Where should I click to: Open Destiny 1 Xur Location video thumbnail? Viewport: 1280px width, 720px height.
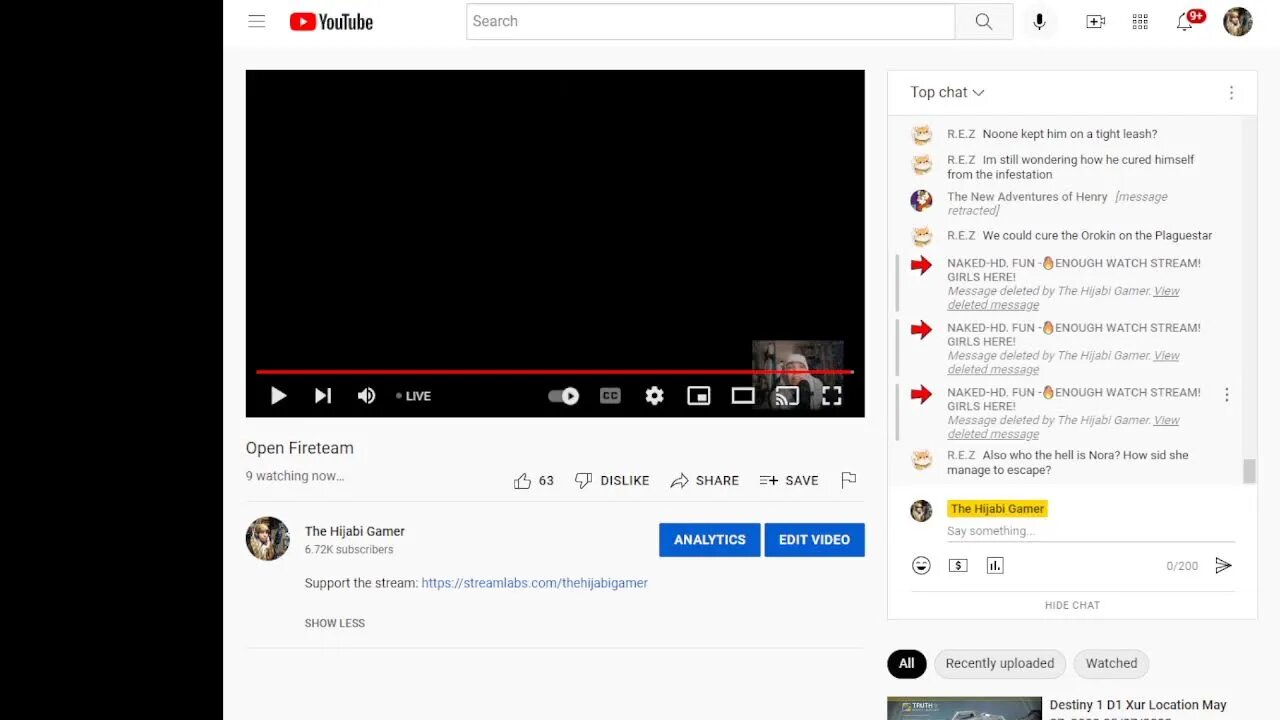[964, 708]
